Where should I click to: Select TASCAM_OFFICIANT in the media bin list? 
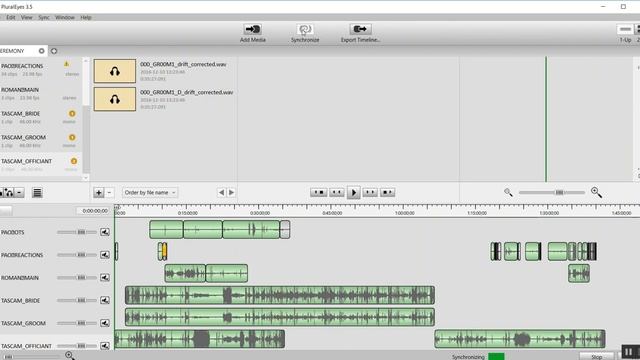pyautogui.click(x=41, y=164)
